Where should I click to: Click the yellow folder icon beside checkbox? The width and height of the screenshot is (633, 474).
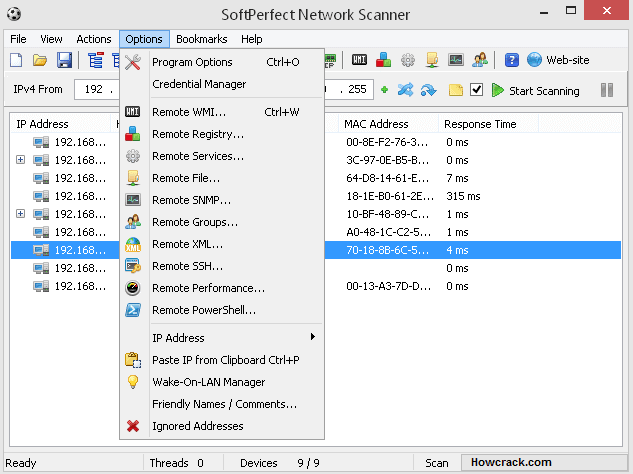(456, 90)
